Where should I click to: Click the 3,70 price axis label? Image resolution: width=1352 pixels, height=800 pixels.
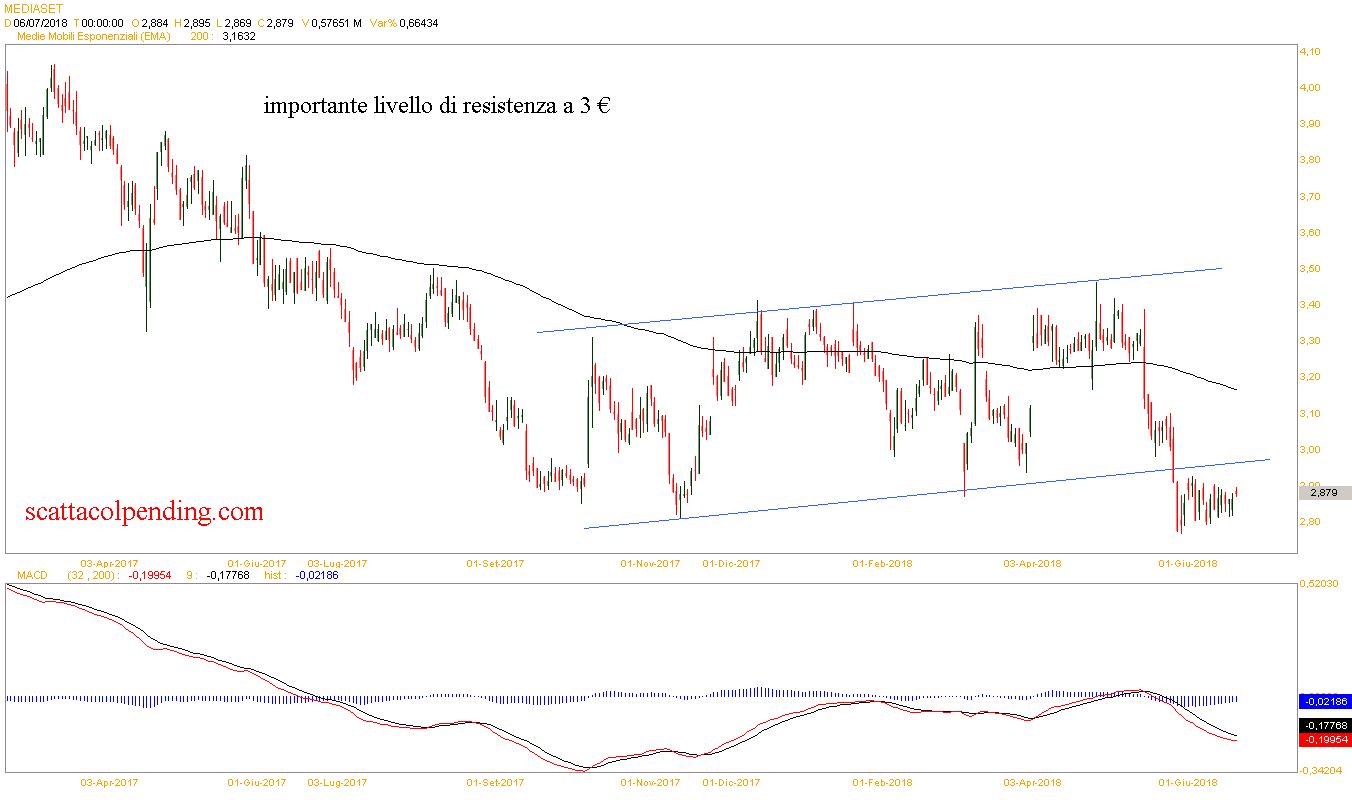[x=1310, y=196]
